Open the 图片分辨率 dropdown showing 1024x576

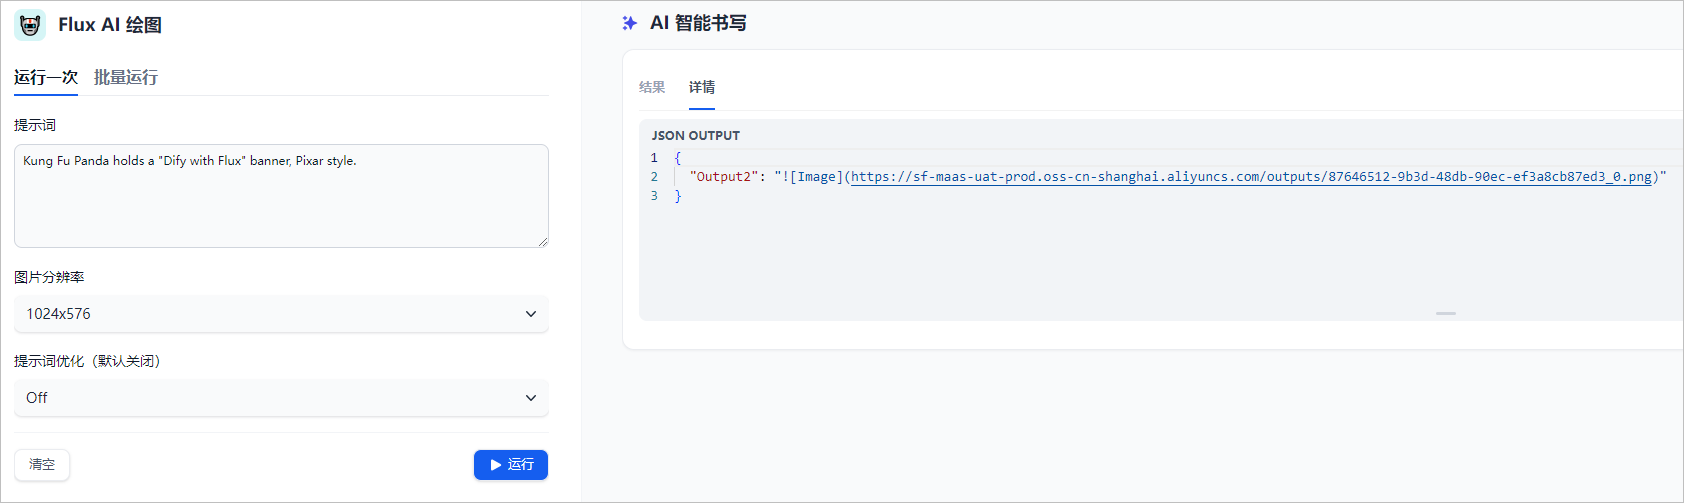(281, 314)
